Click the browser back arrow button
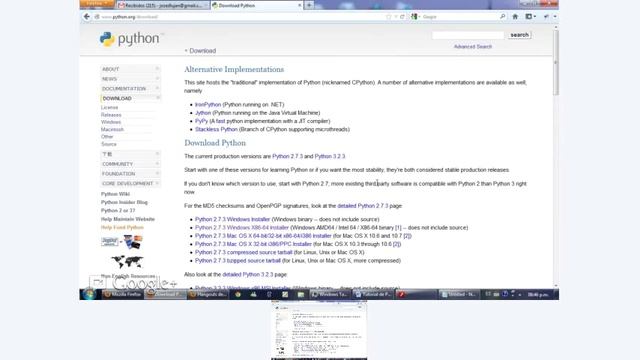Screen dimensions: 640x360 coord(87,17)
